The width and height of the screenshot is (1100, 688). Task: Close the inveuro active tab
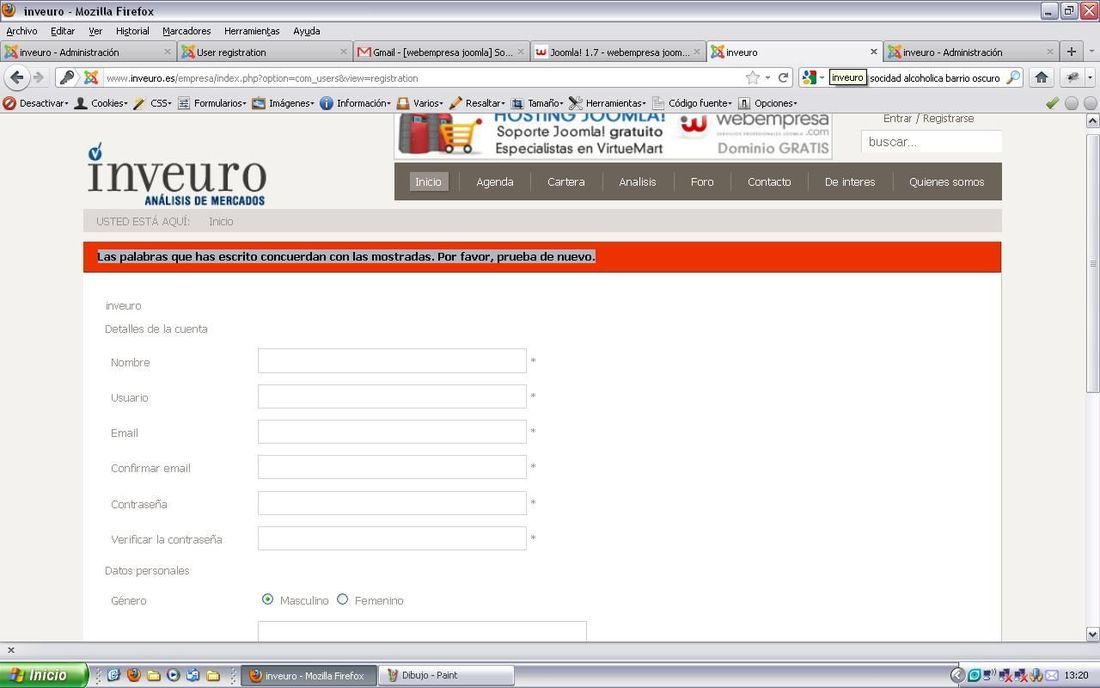873,52
